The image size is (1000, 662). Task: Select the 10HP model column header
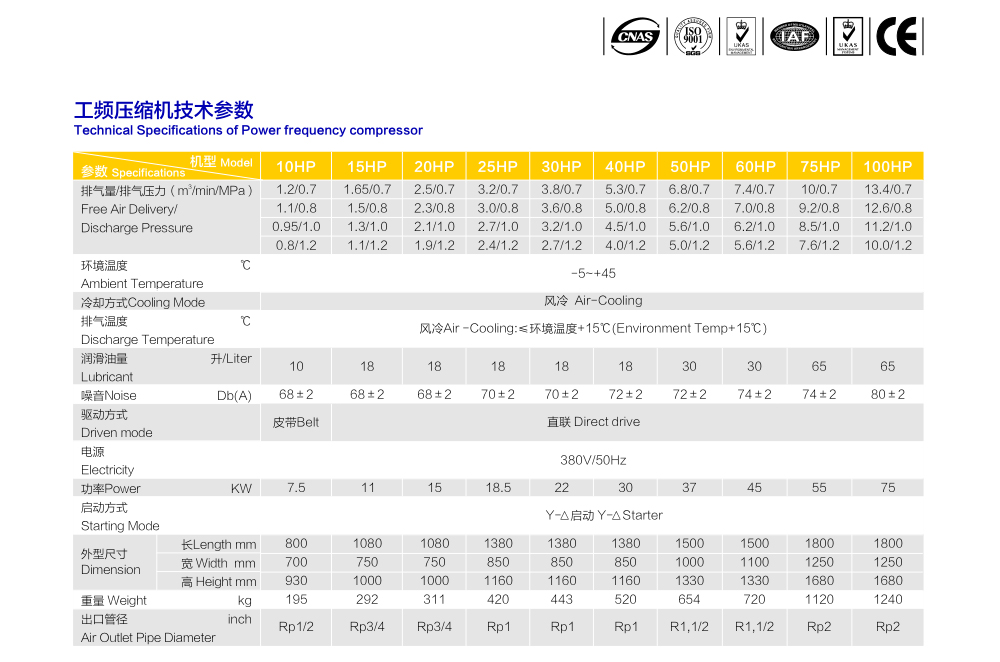coord(296,167)
